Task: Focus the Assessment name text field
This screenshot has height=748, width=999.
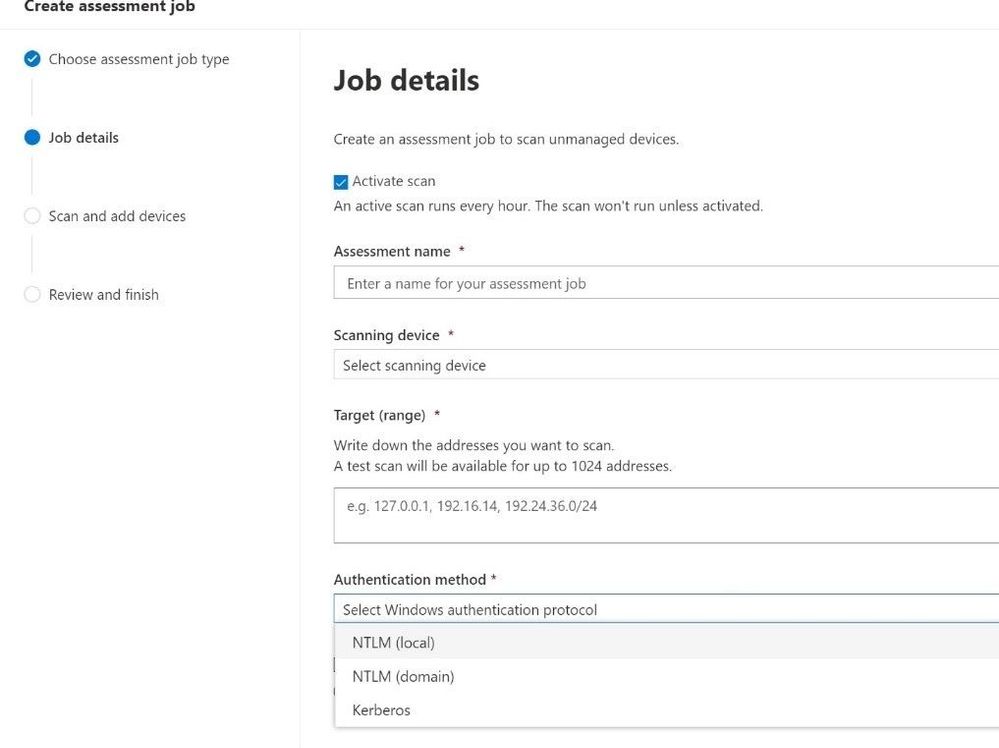Action: (x=665, y=283)
